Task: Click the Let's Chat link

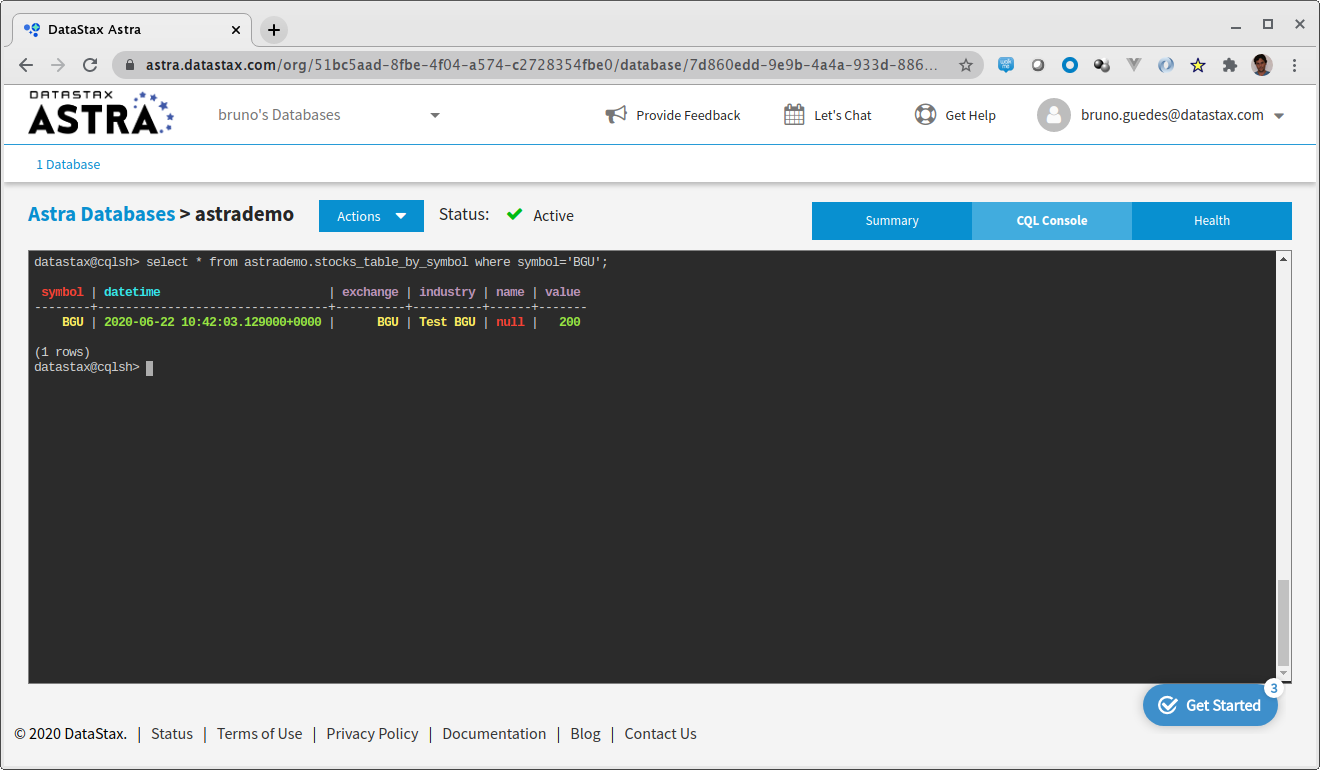Action: pyautogui.click(x=843, y=115)
